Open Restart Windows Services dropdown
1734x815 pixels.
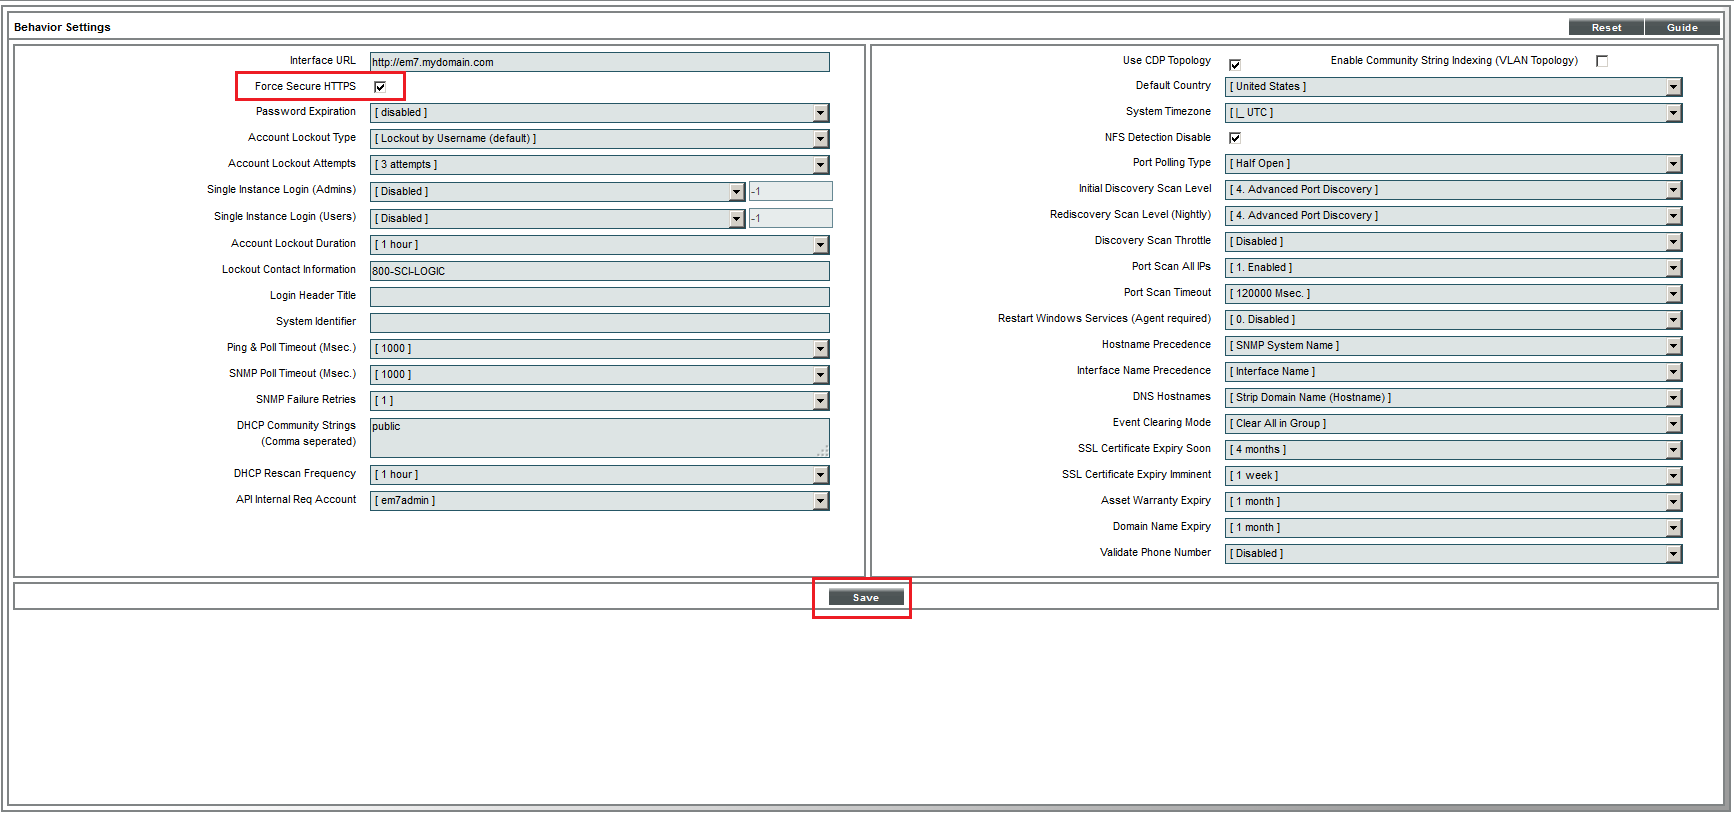pos(1454,320)
